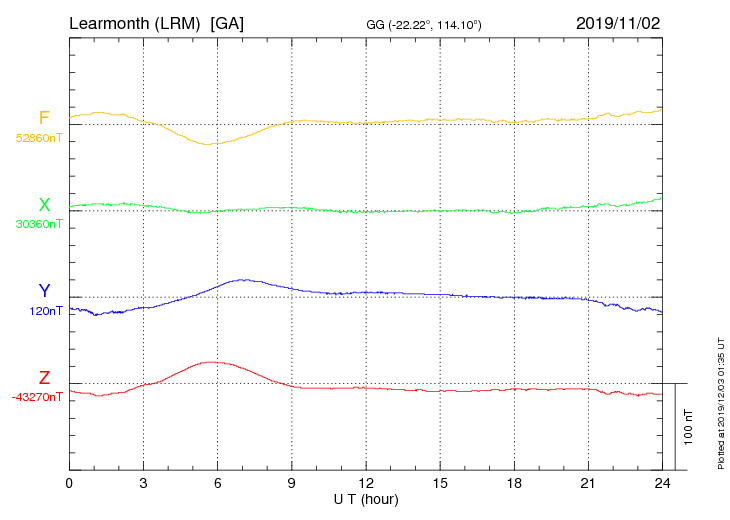The height and width of the screenshot is (520, 730).
Task: Click the orange F trace minimum dip
Action: click(x=208, y=144)
